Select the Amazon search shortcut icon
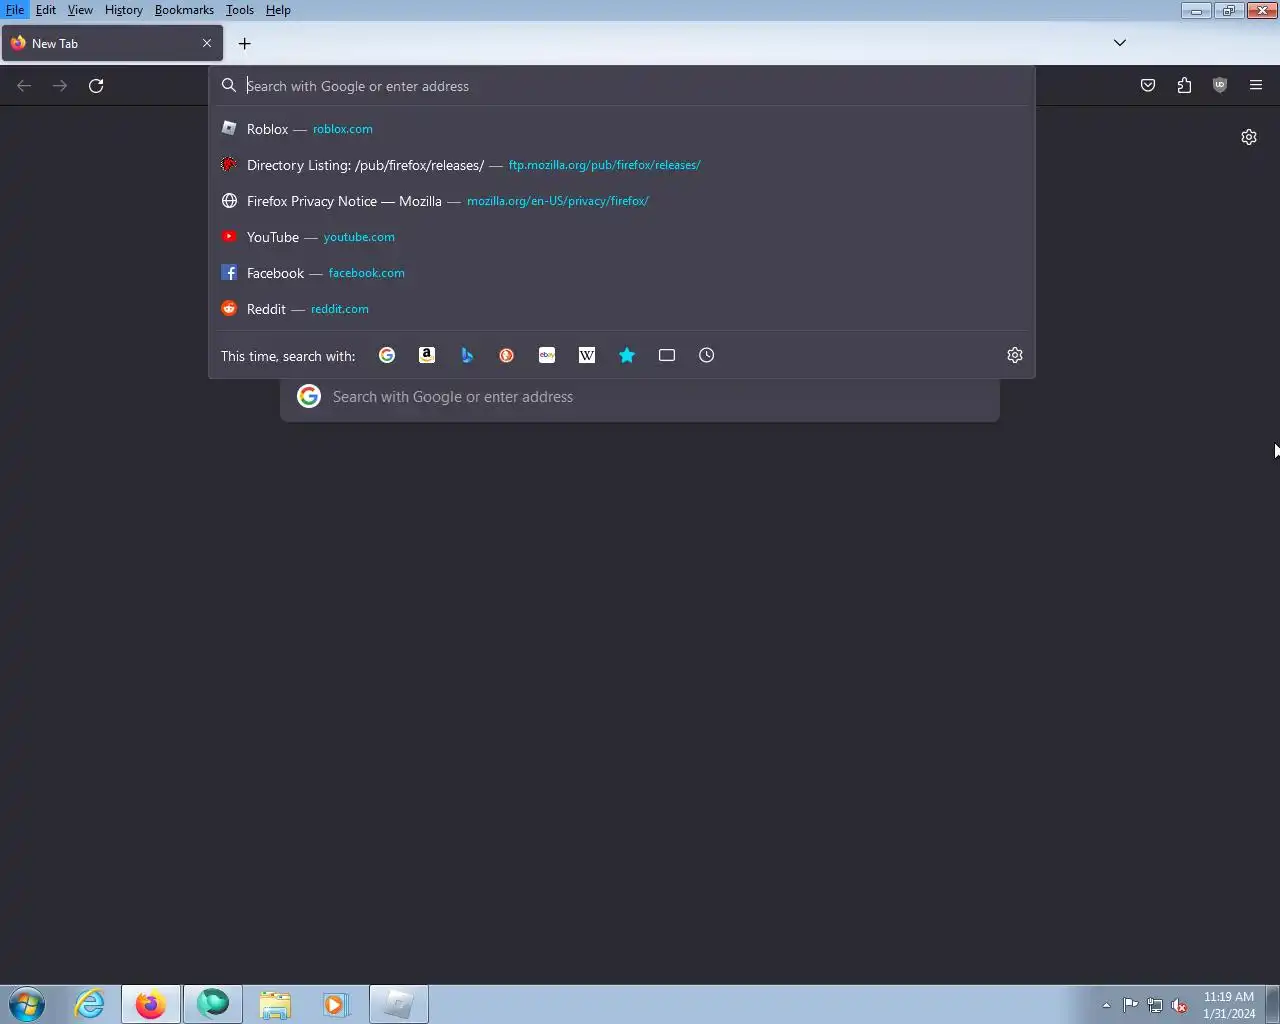Viewport: 1280px width, 1024px height. 427,355
